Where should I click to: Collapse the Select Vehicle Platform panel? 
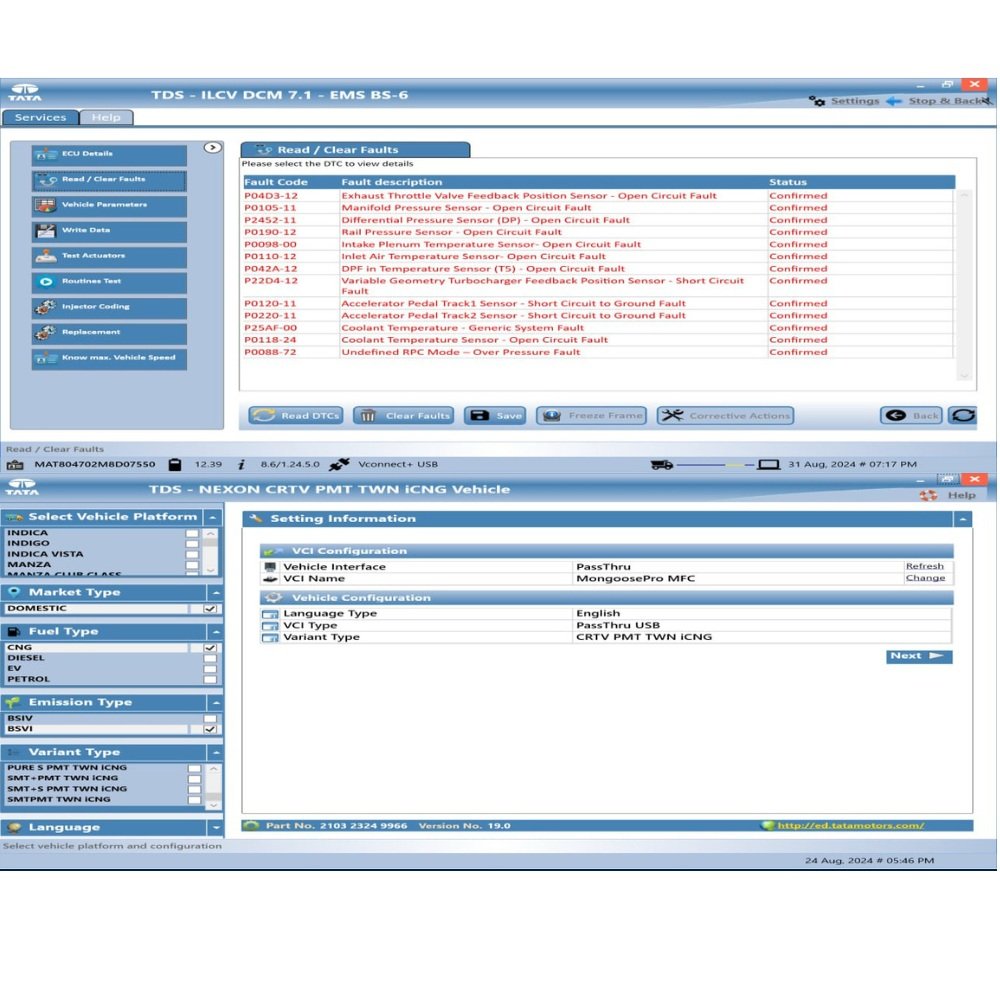tap(213, 517)
